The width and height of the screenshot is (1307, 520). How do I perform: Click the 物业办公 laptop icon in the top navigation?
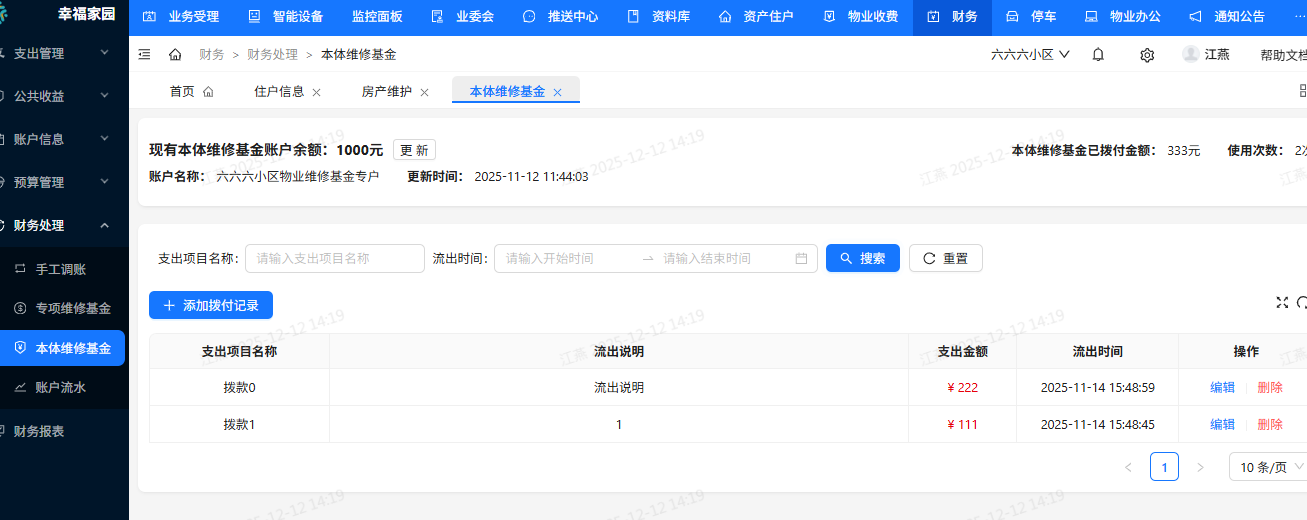[x=1091, y=17]
